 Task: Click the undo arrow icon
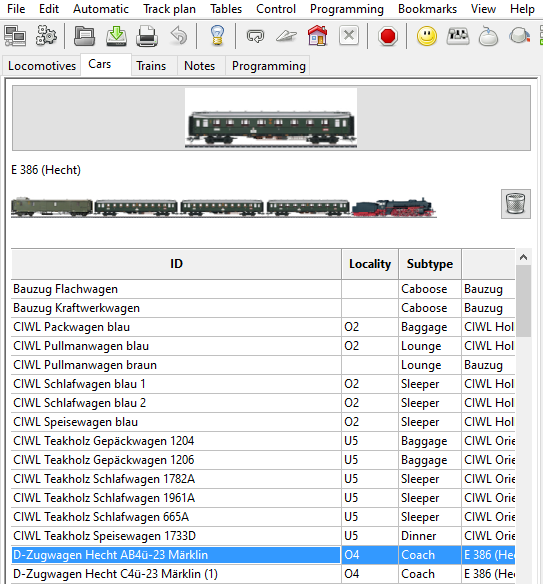click(x=179, y=36)
